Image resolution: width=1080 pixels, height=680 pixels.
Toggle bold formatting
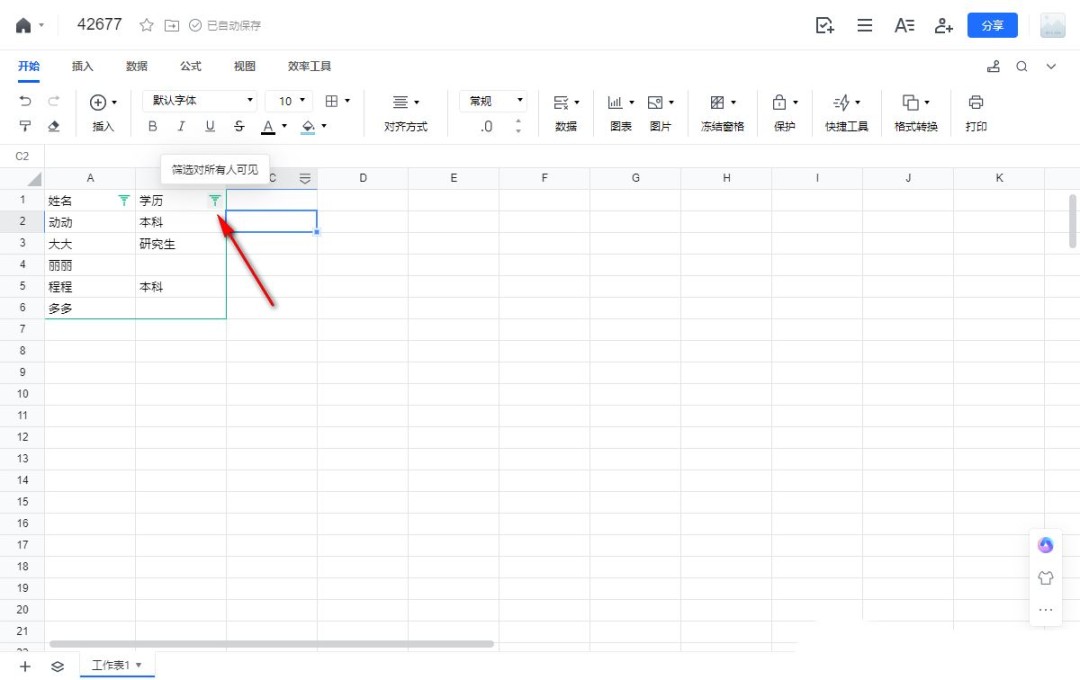click(x=152, y=126)
